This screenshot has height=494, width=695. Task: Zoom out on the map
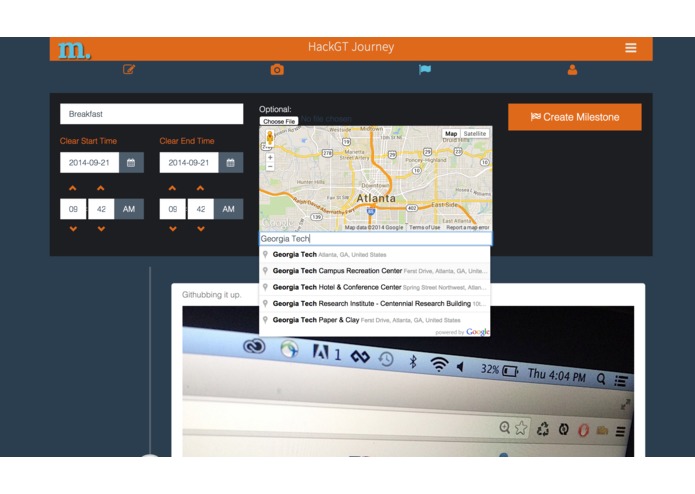click(x=270, y=167)
